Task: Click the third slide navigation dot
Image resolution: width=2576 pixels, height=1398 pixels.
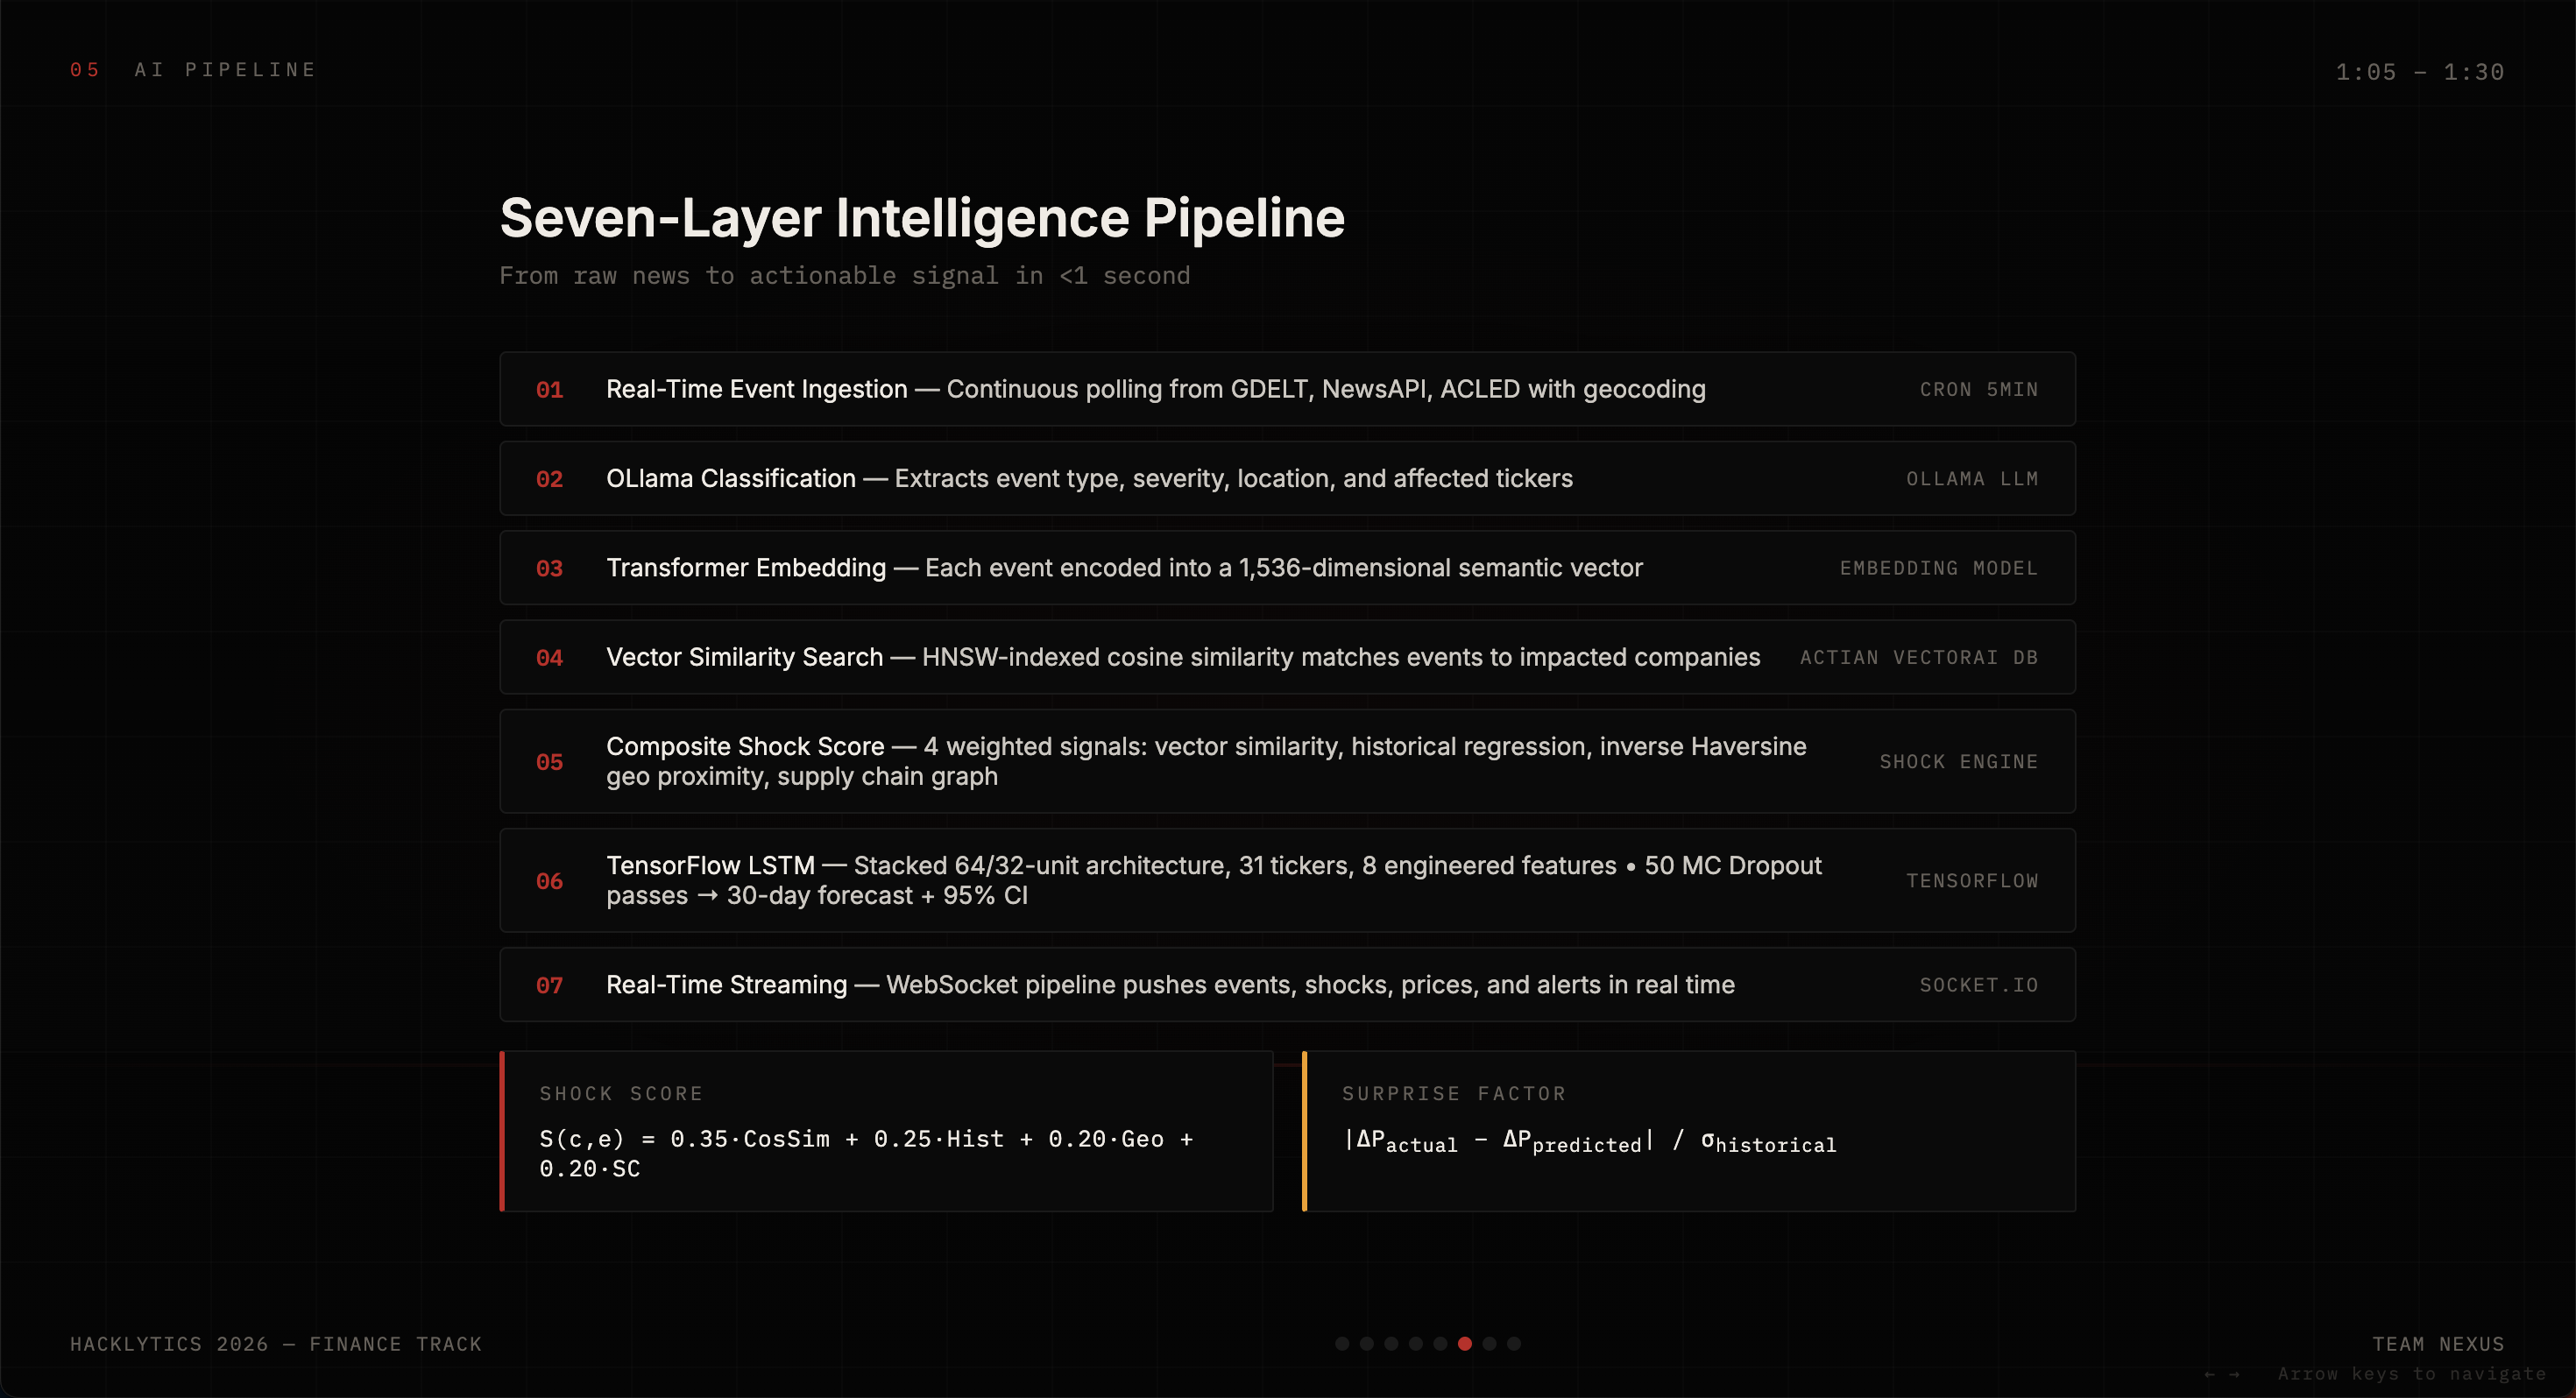Action: 1391,1343
